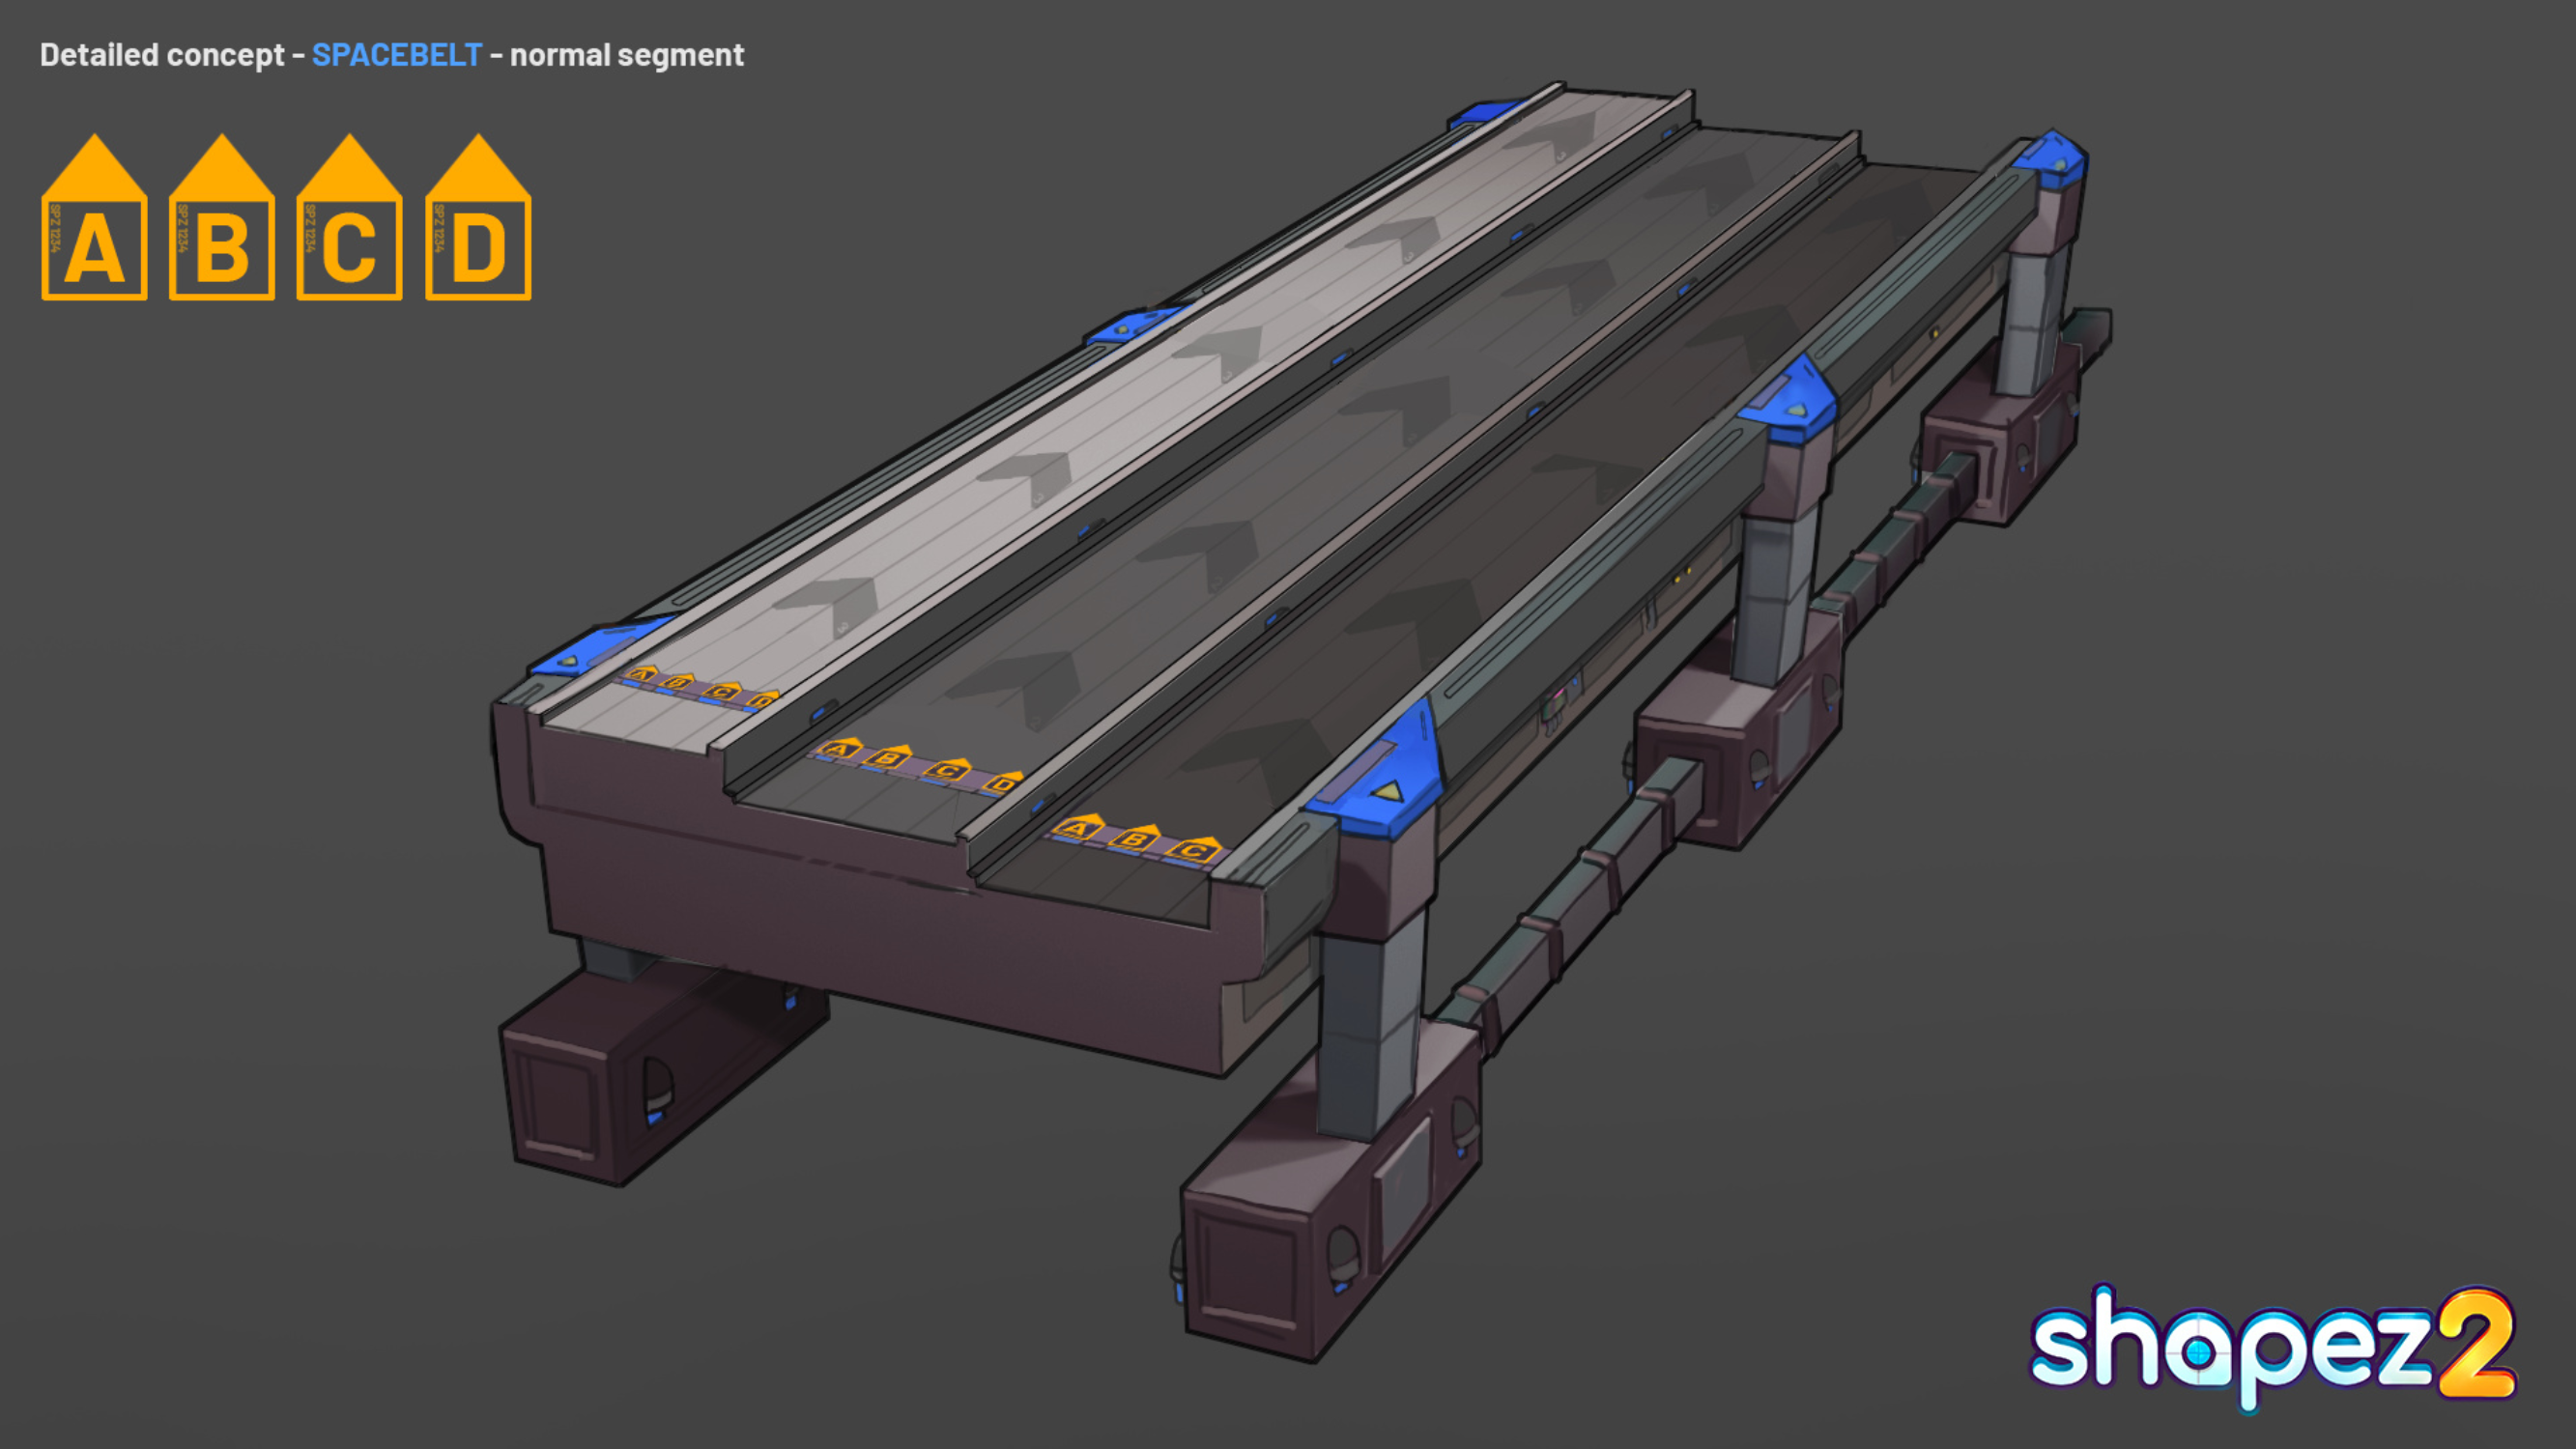Image resolution: width=2576 pixels, height=1449 pixels.
Task: Click the small D label on the middle belt
Action: pyautogui.click(x=1003, y=782)
